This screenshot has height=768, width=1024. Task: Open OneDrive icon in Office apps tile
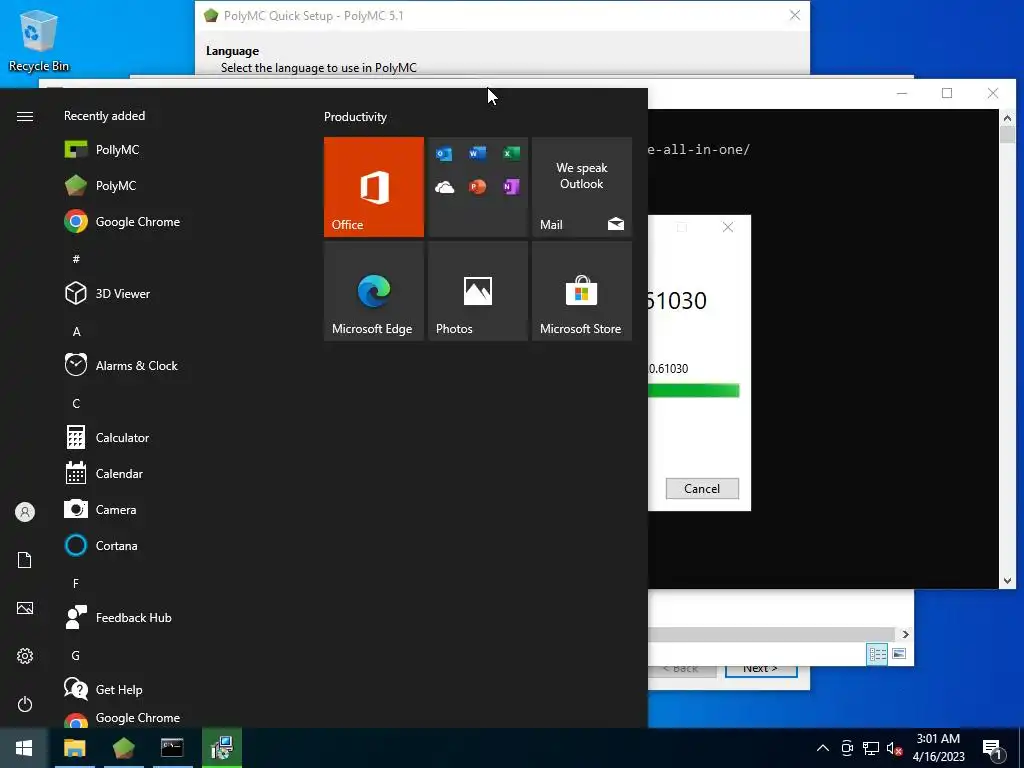click(x=444, y=187)
